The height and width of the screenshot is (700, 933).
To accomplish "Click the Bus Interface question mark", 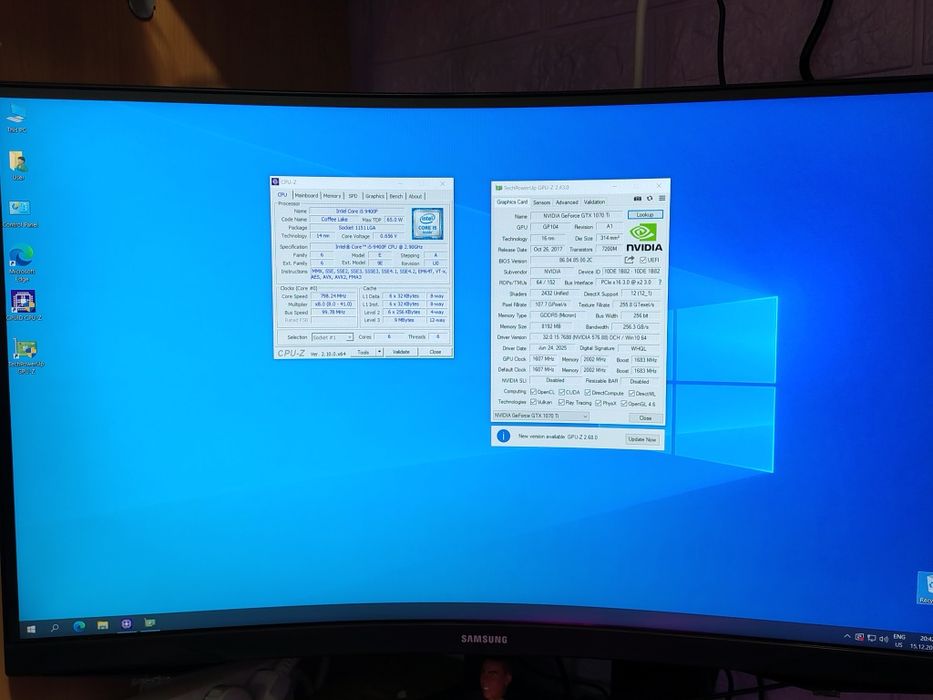I will tap(659, 282).
